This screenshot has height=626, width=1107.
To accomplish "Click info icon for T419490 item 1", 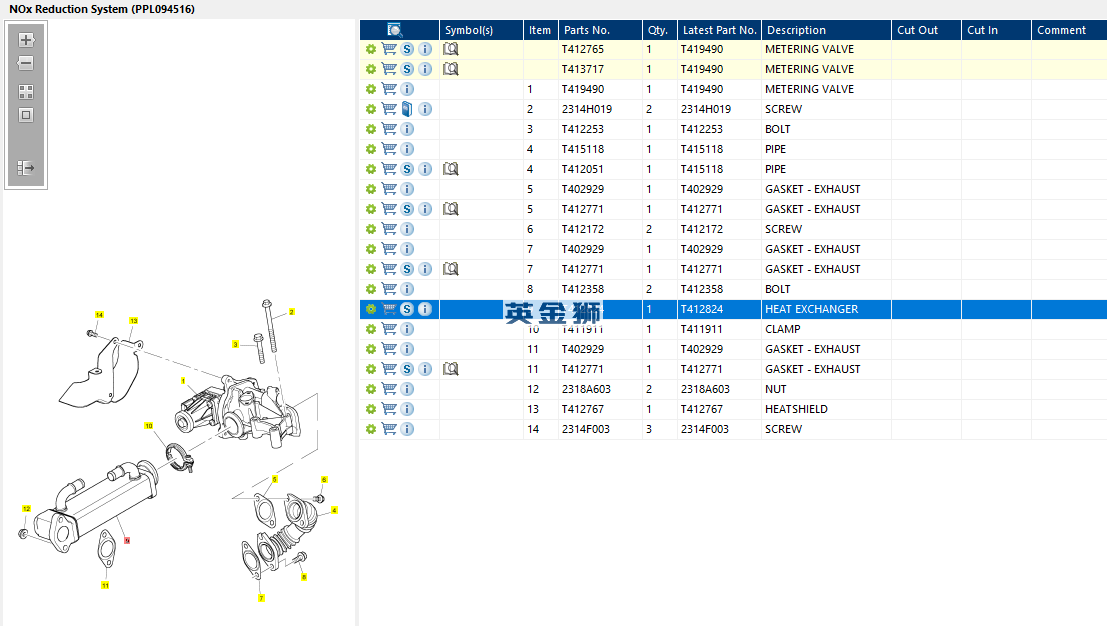I will coord(407,89).
